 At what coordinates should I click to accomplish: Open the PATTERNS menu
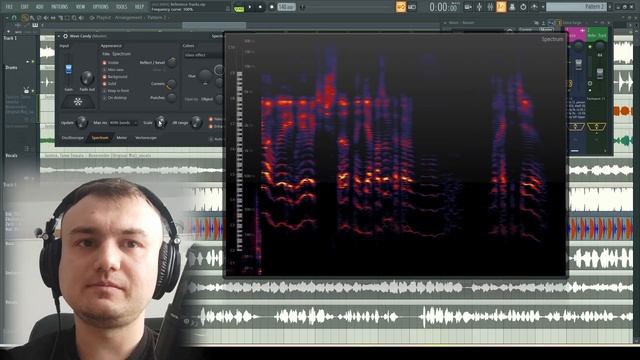[x=60, y=7]
